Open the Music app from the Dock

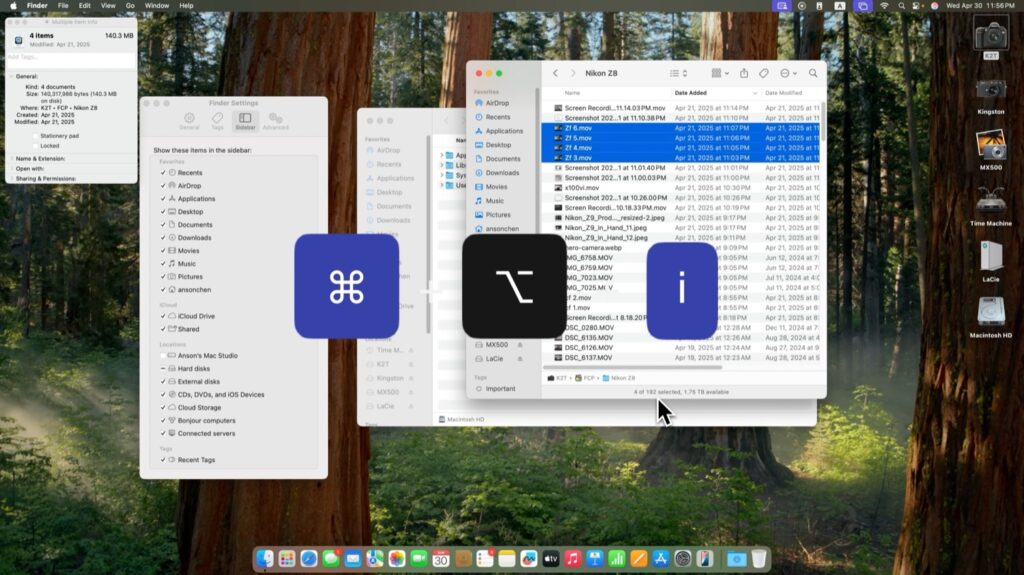click(x=573, y=559)
